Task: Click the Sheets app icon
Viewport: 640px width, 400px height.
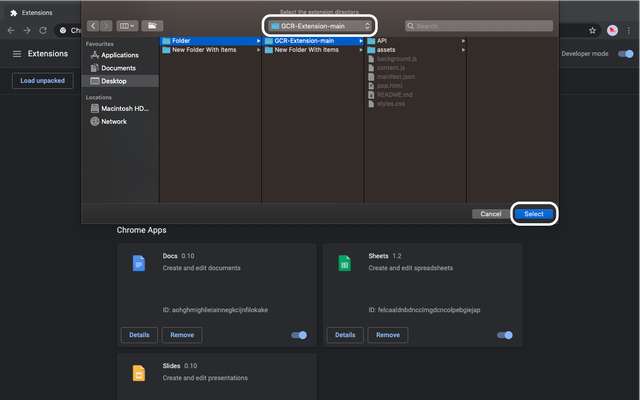Action: click(x=344, y=263)
